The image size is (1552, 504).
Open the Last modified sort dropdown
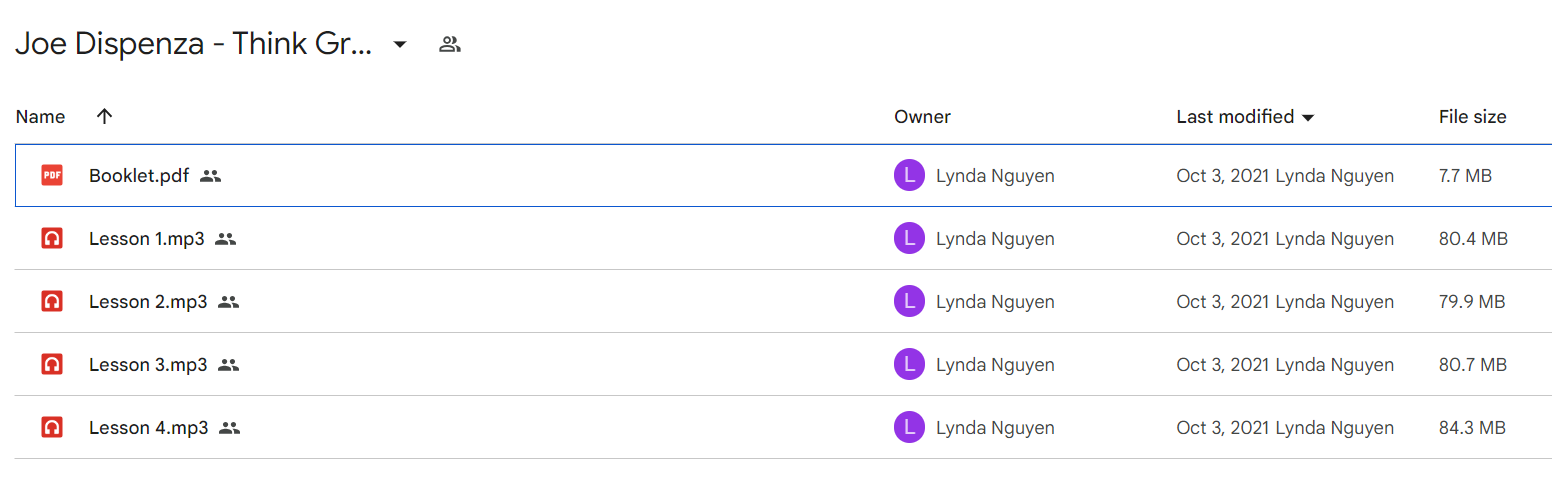pyautogui.click(x=1307, y=118)
